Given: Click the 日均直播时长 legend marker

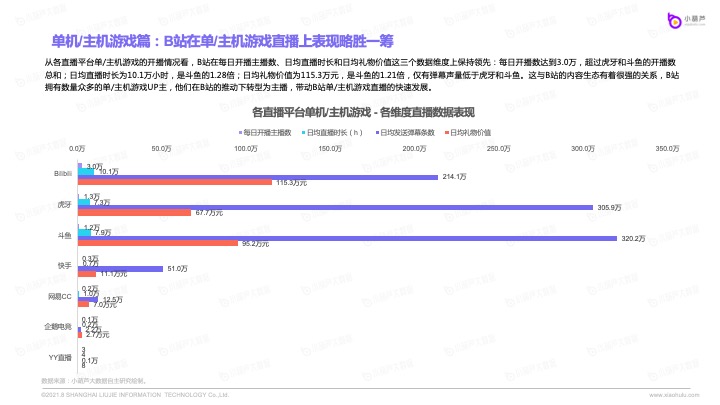Looking at the screenshot, I should pyautogui.click(x=302, y=132).
